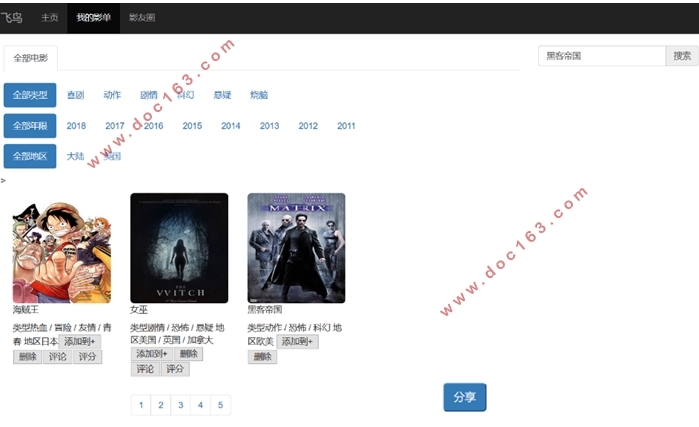Filter movies by year 2013
This screenshot has width=699, height=427.
[x=269, y=126]
